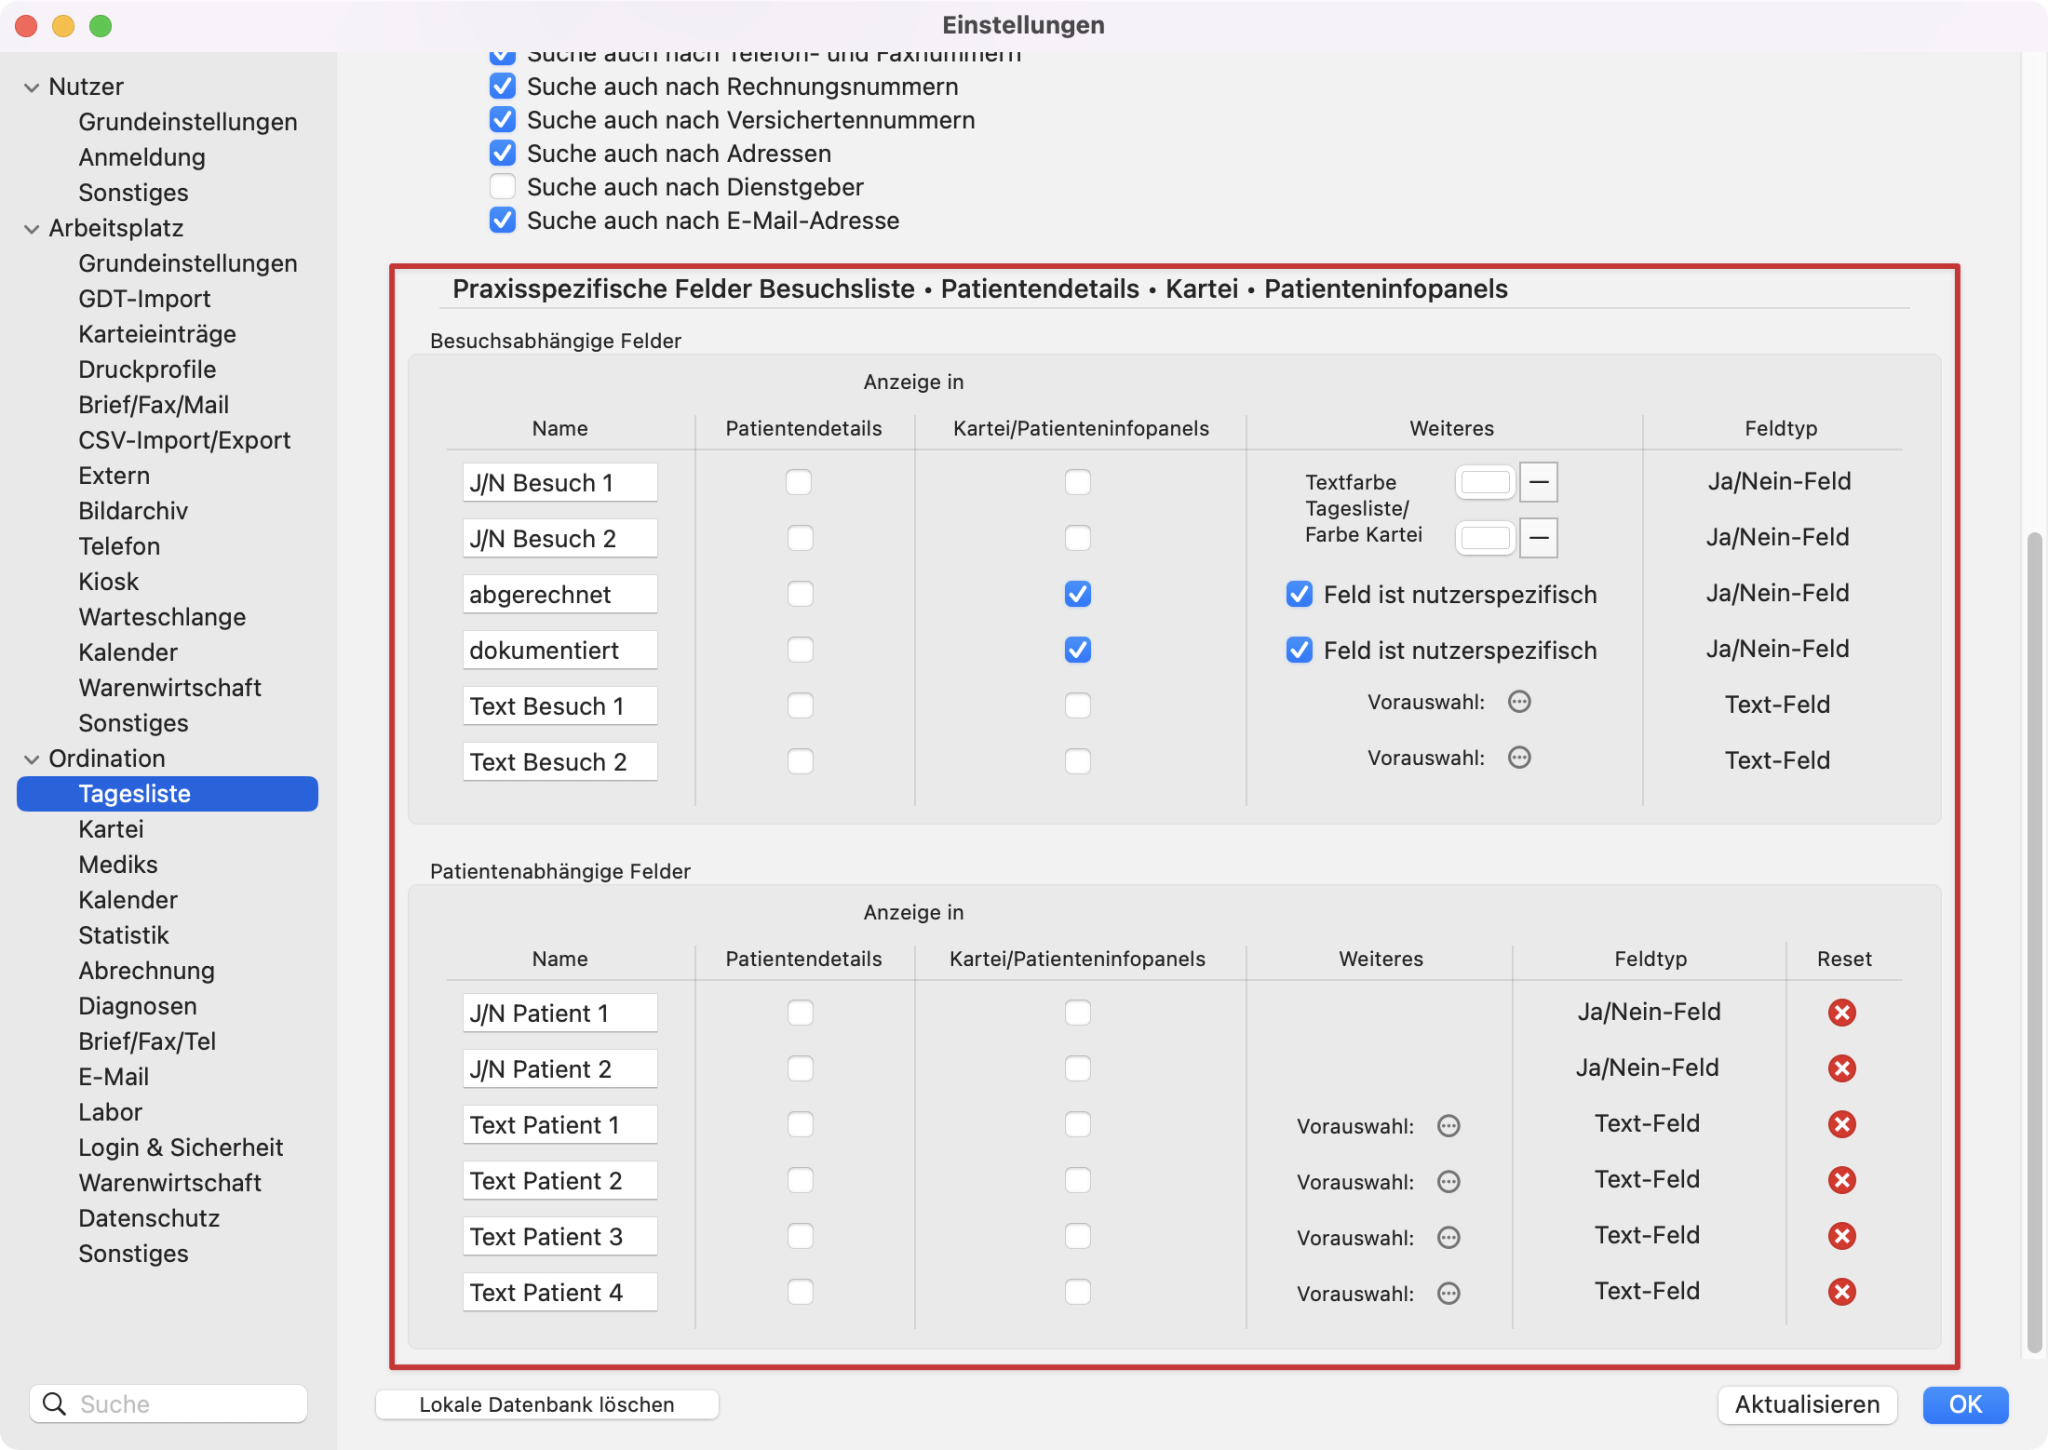Viewport: 2048px width, 1450px height.
Task: Reset the Text Patient 1 field
Action: click(x=1842, y=1125)
